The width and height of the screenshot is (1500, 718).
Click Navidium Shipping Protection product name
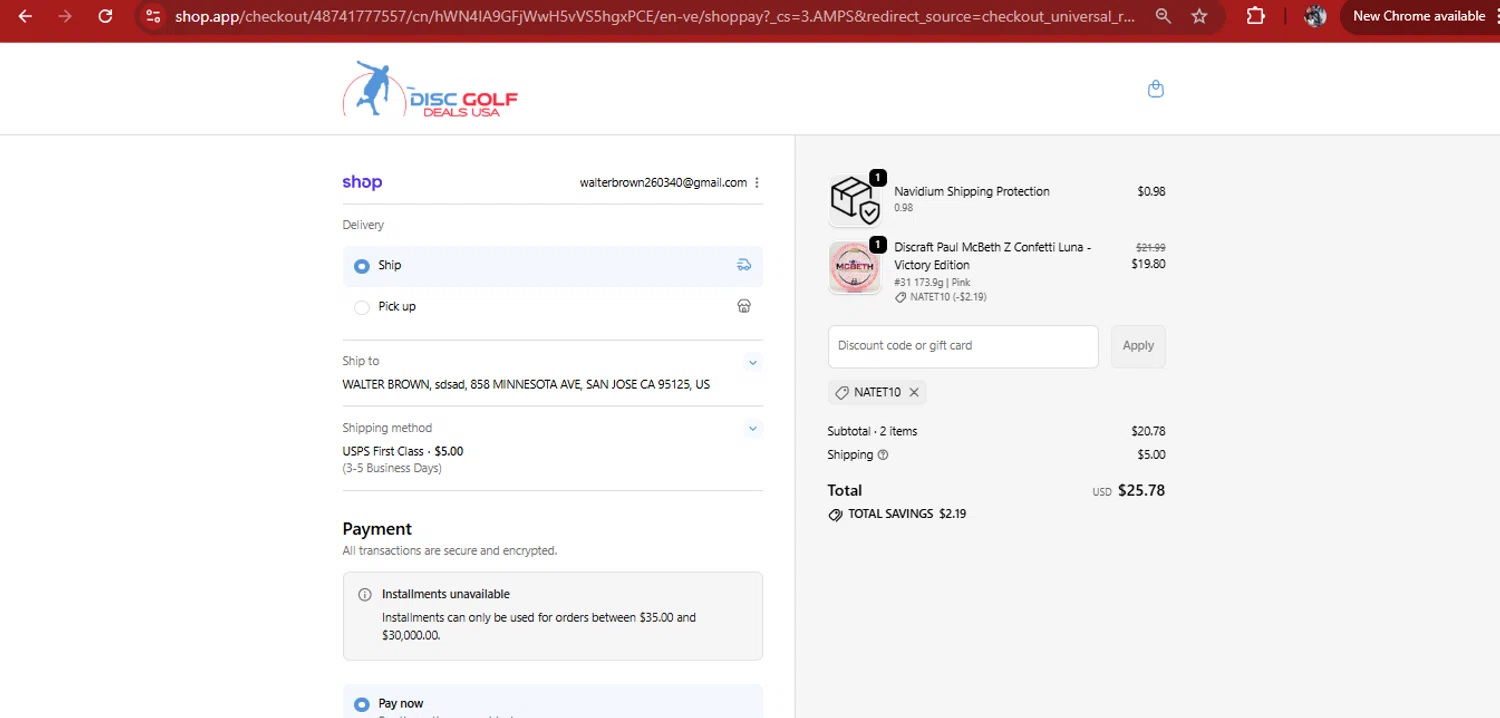click(972, 191)
